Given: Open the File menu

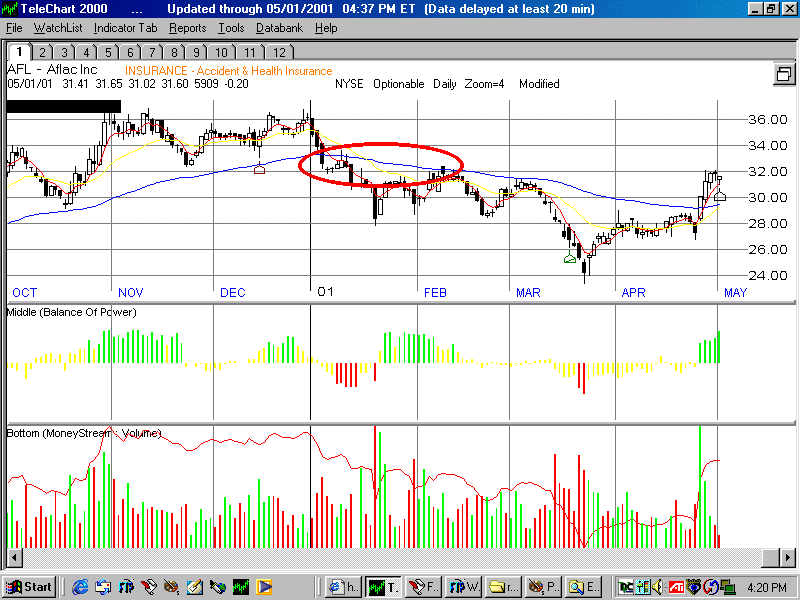Looking at the screenshot, I should (x=14, y=28).
